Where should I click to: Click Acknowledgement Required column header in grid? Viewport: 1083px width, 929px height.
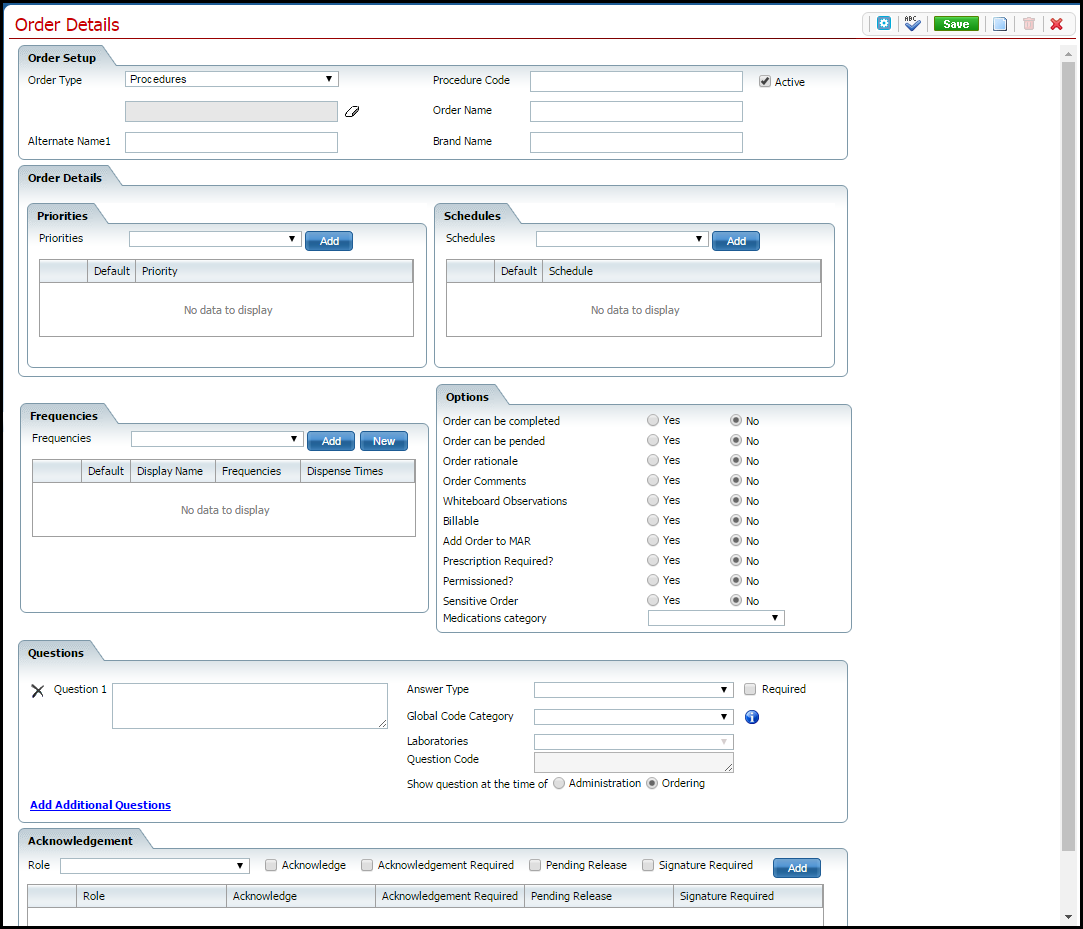(x=450, y=897)
